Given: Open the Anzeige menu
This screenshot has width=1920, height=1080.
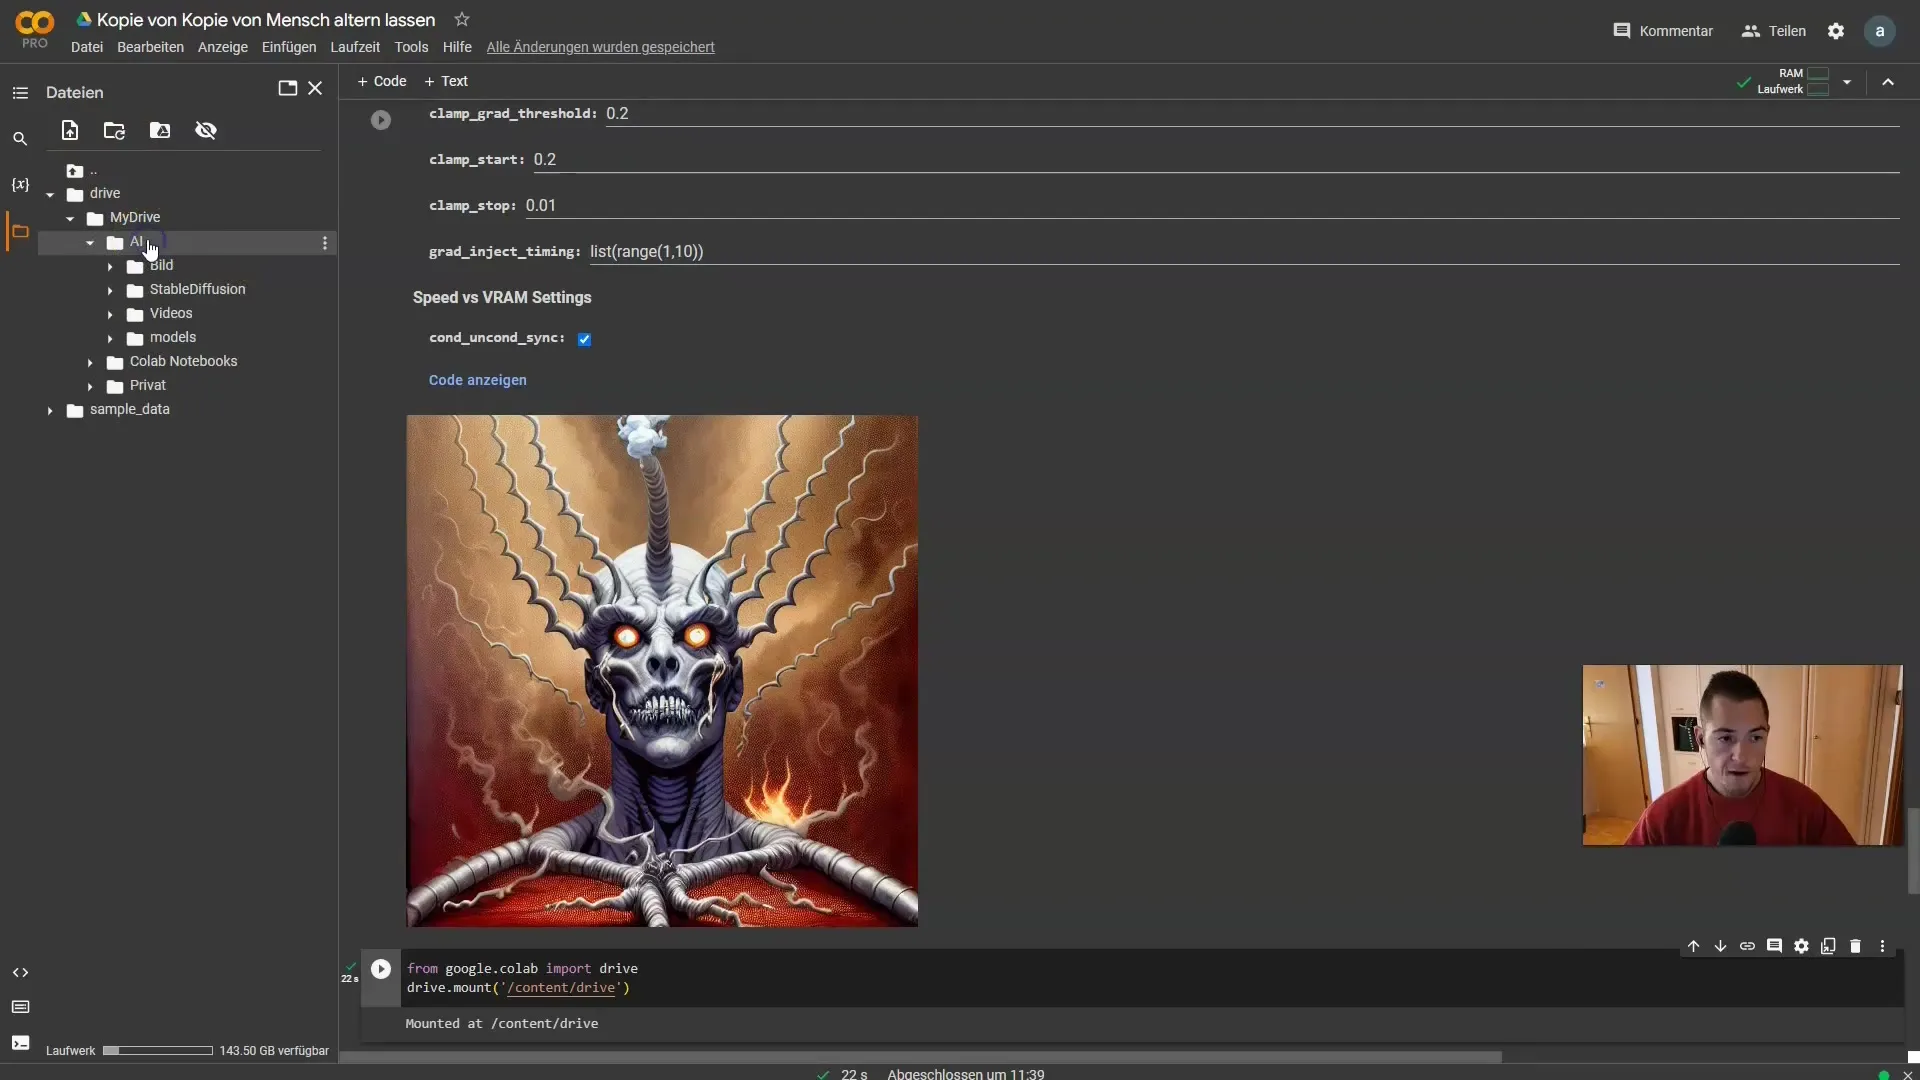Looking at the screenshot, I should click(x=222, y=47).
